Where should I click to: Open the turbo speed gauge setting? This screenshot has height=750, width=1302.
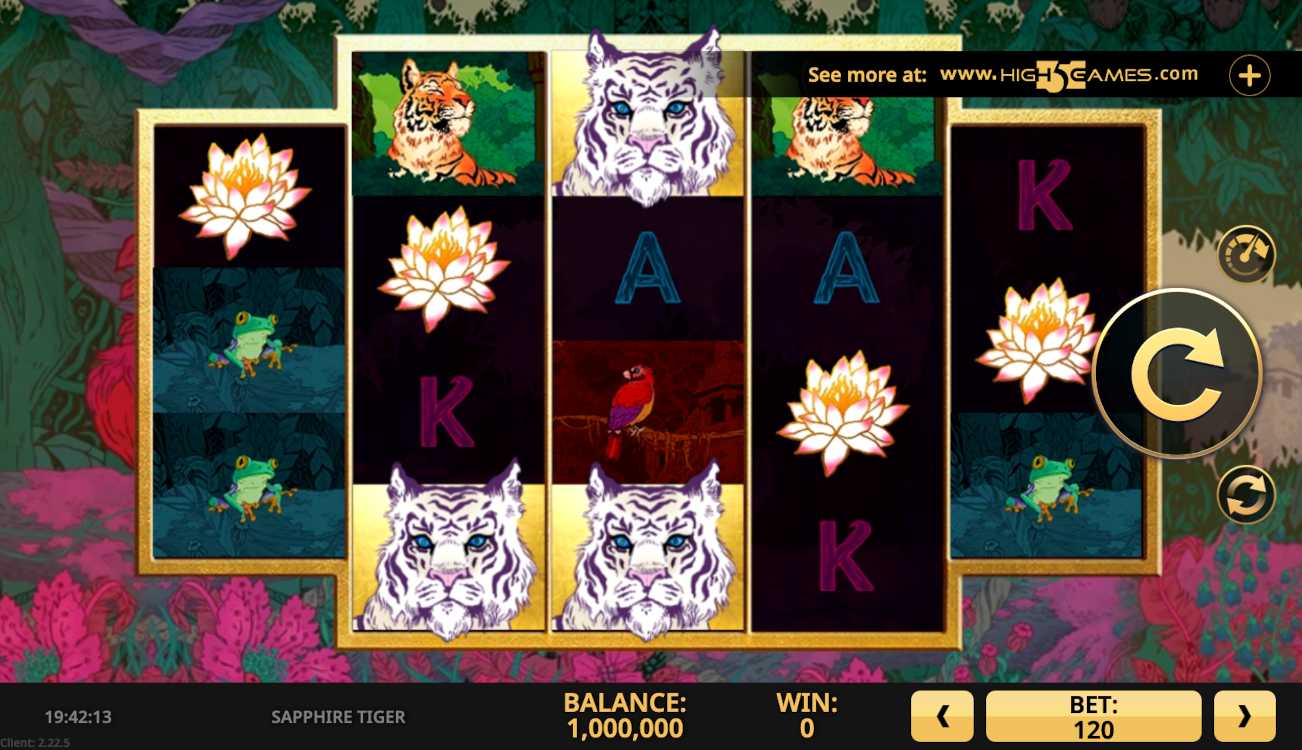click(1246, 255)
